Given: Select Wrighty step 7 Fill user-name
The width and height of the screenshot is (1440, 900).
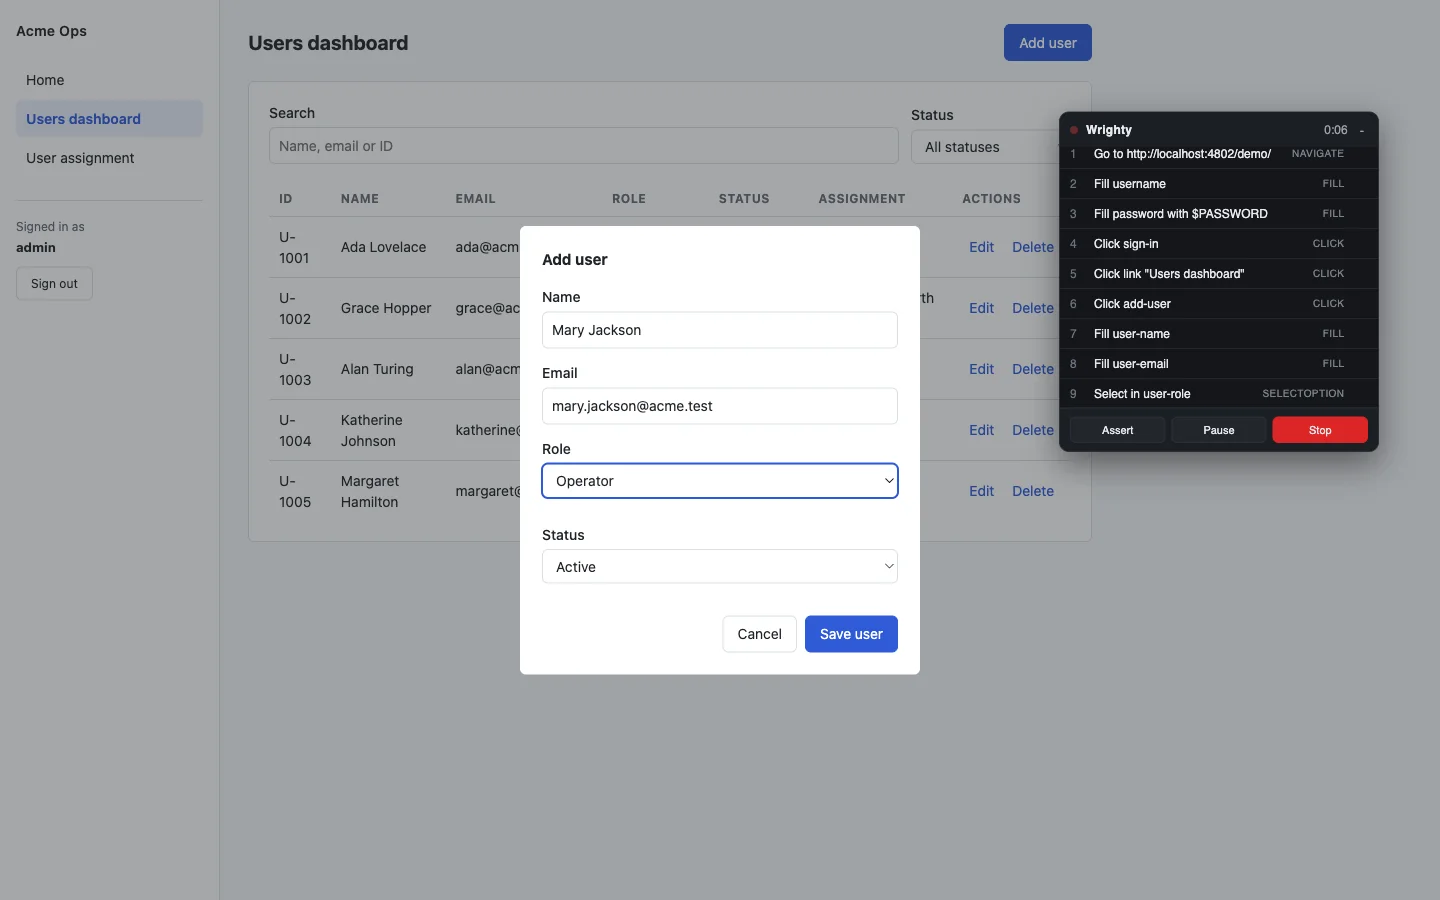Looking at the screenshot, I should (x=1218, y=334).
